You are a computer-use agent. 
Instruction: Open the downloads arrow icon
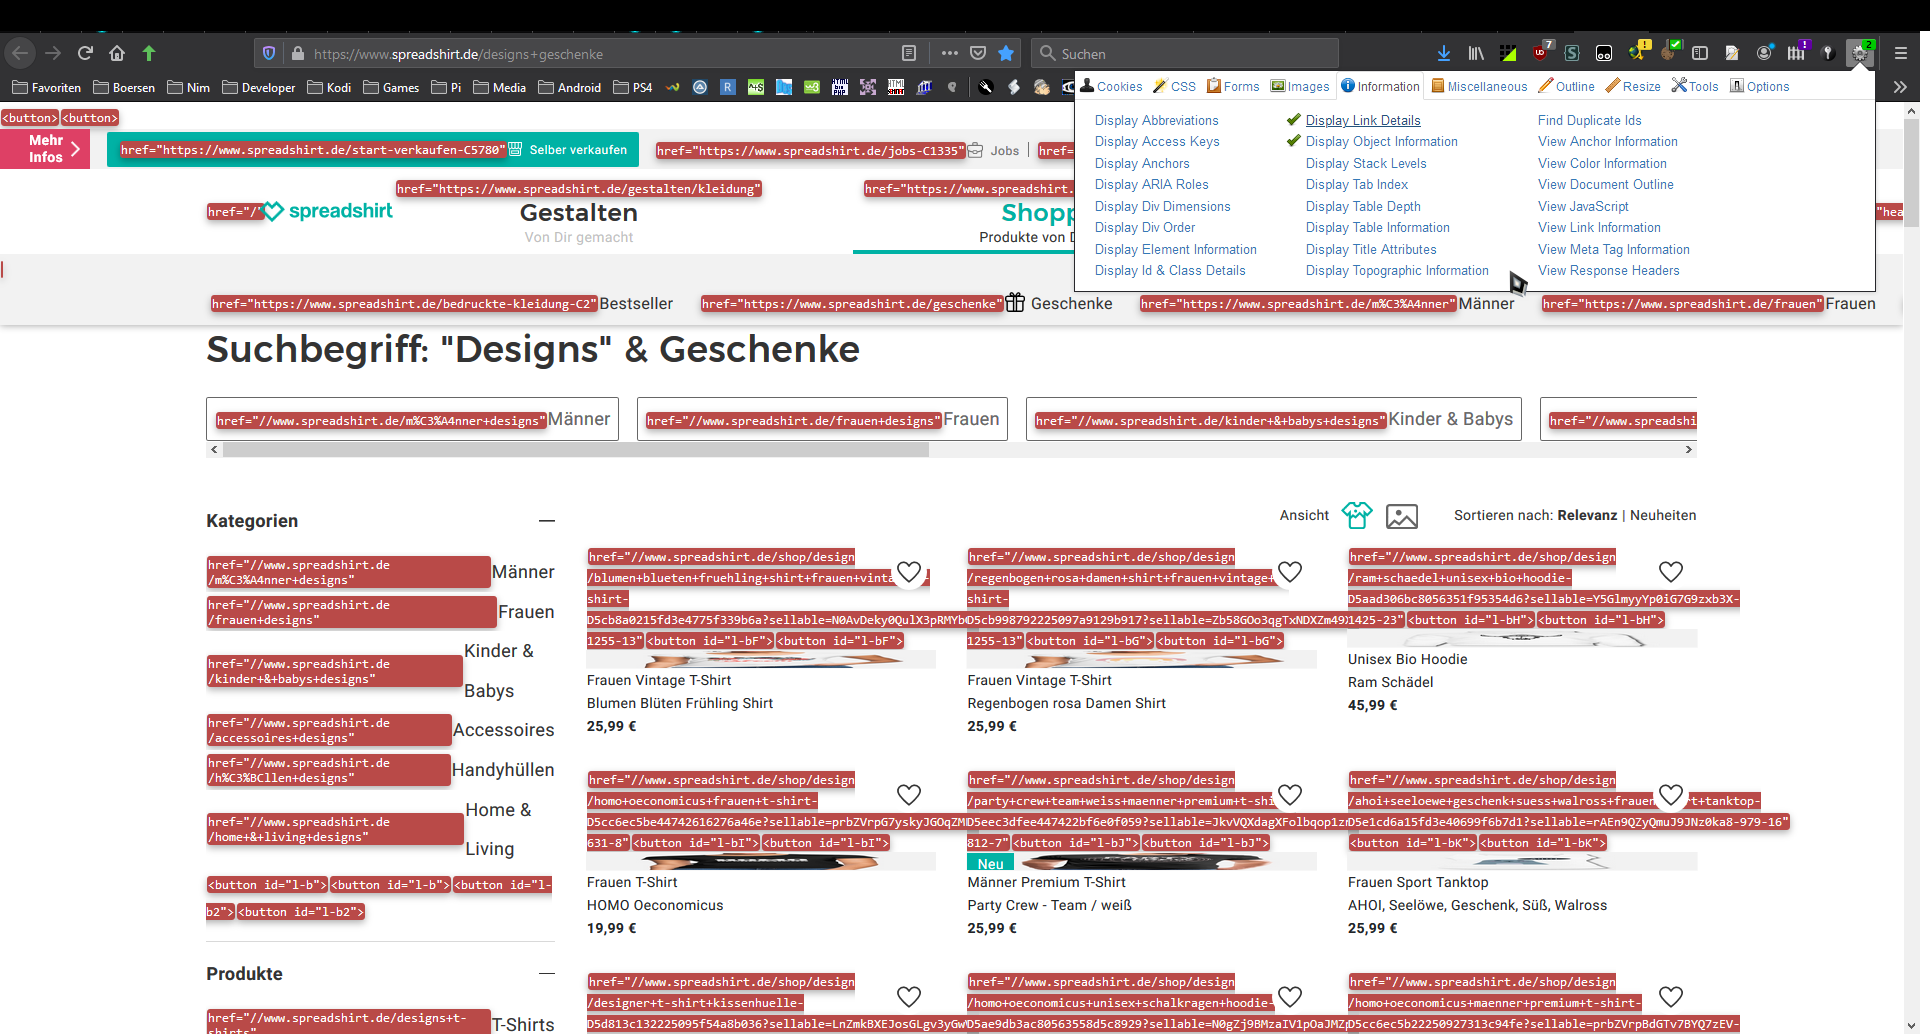pos(1443,53)
